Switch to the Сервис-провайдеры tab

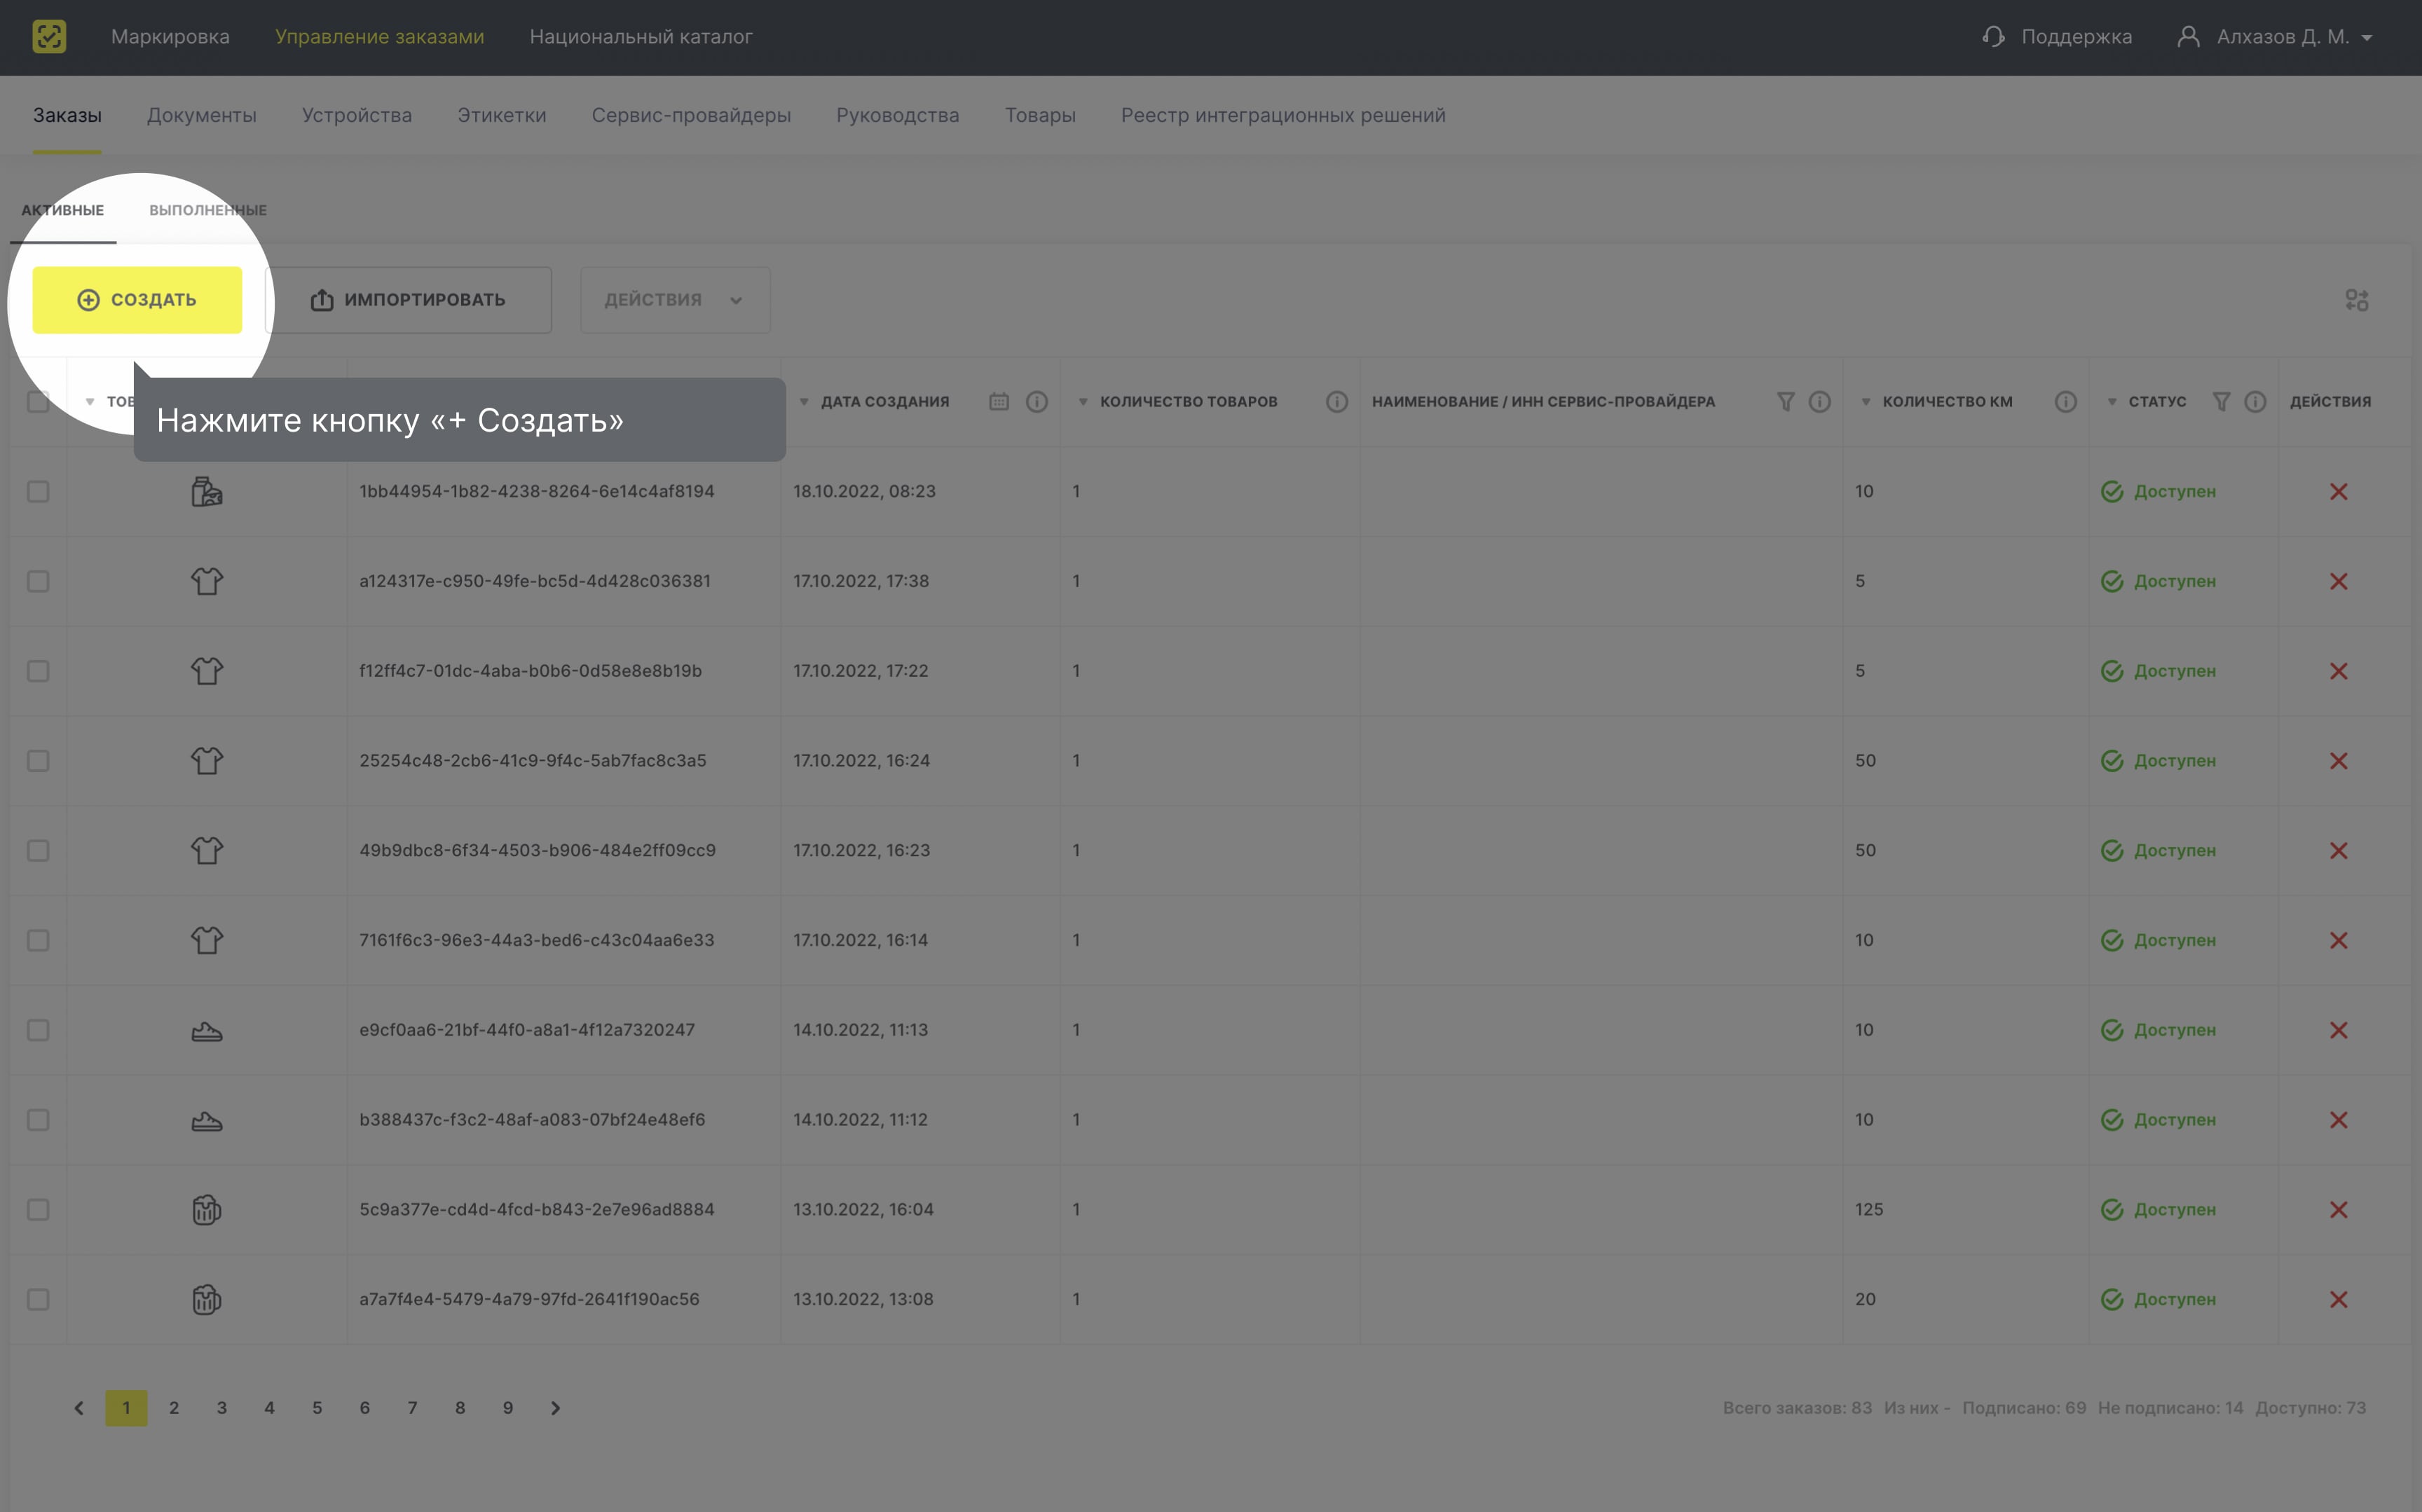point(691,115)
